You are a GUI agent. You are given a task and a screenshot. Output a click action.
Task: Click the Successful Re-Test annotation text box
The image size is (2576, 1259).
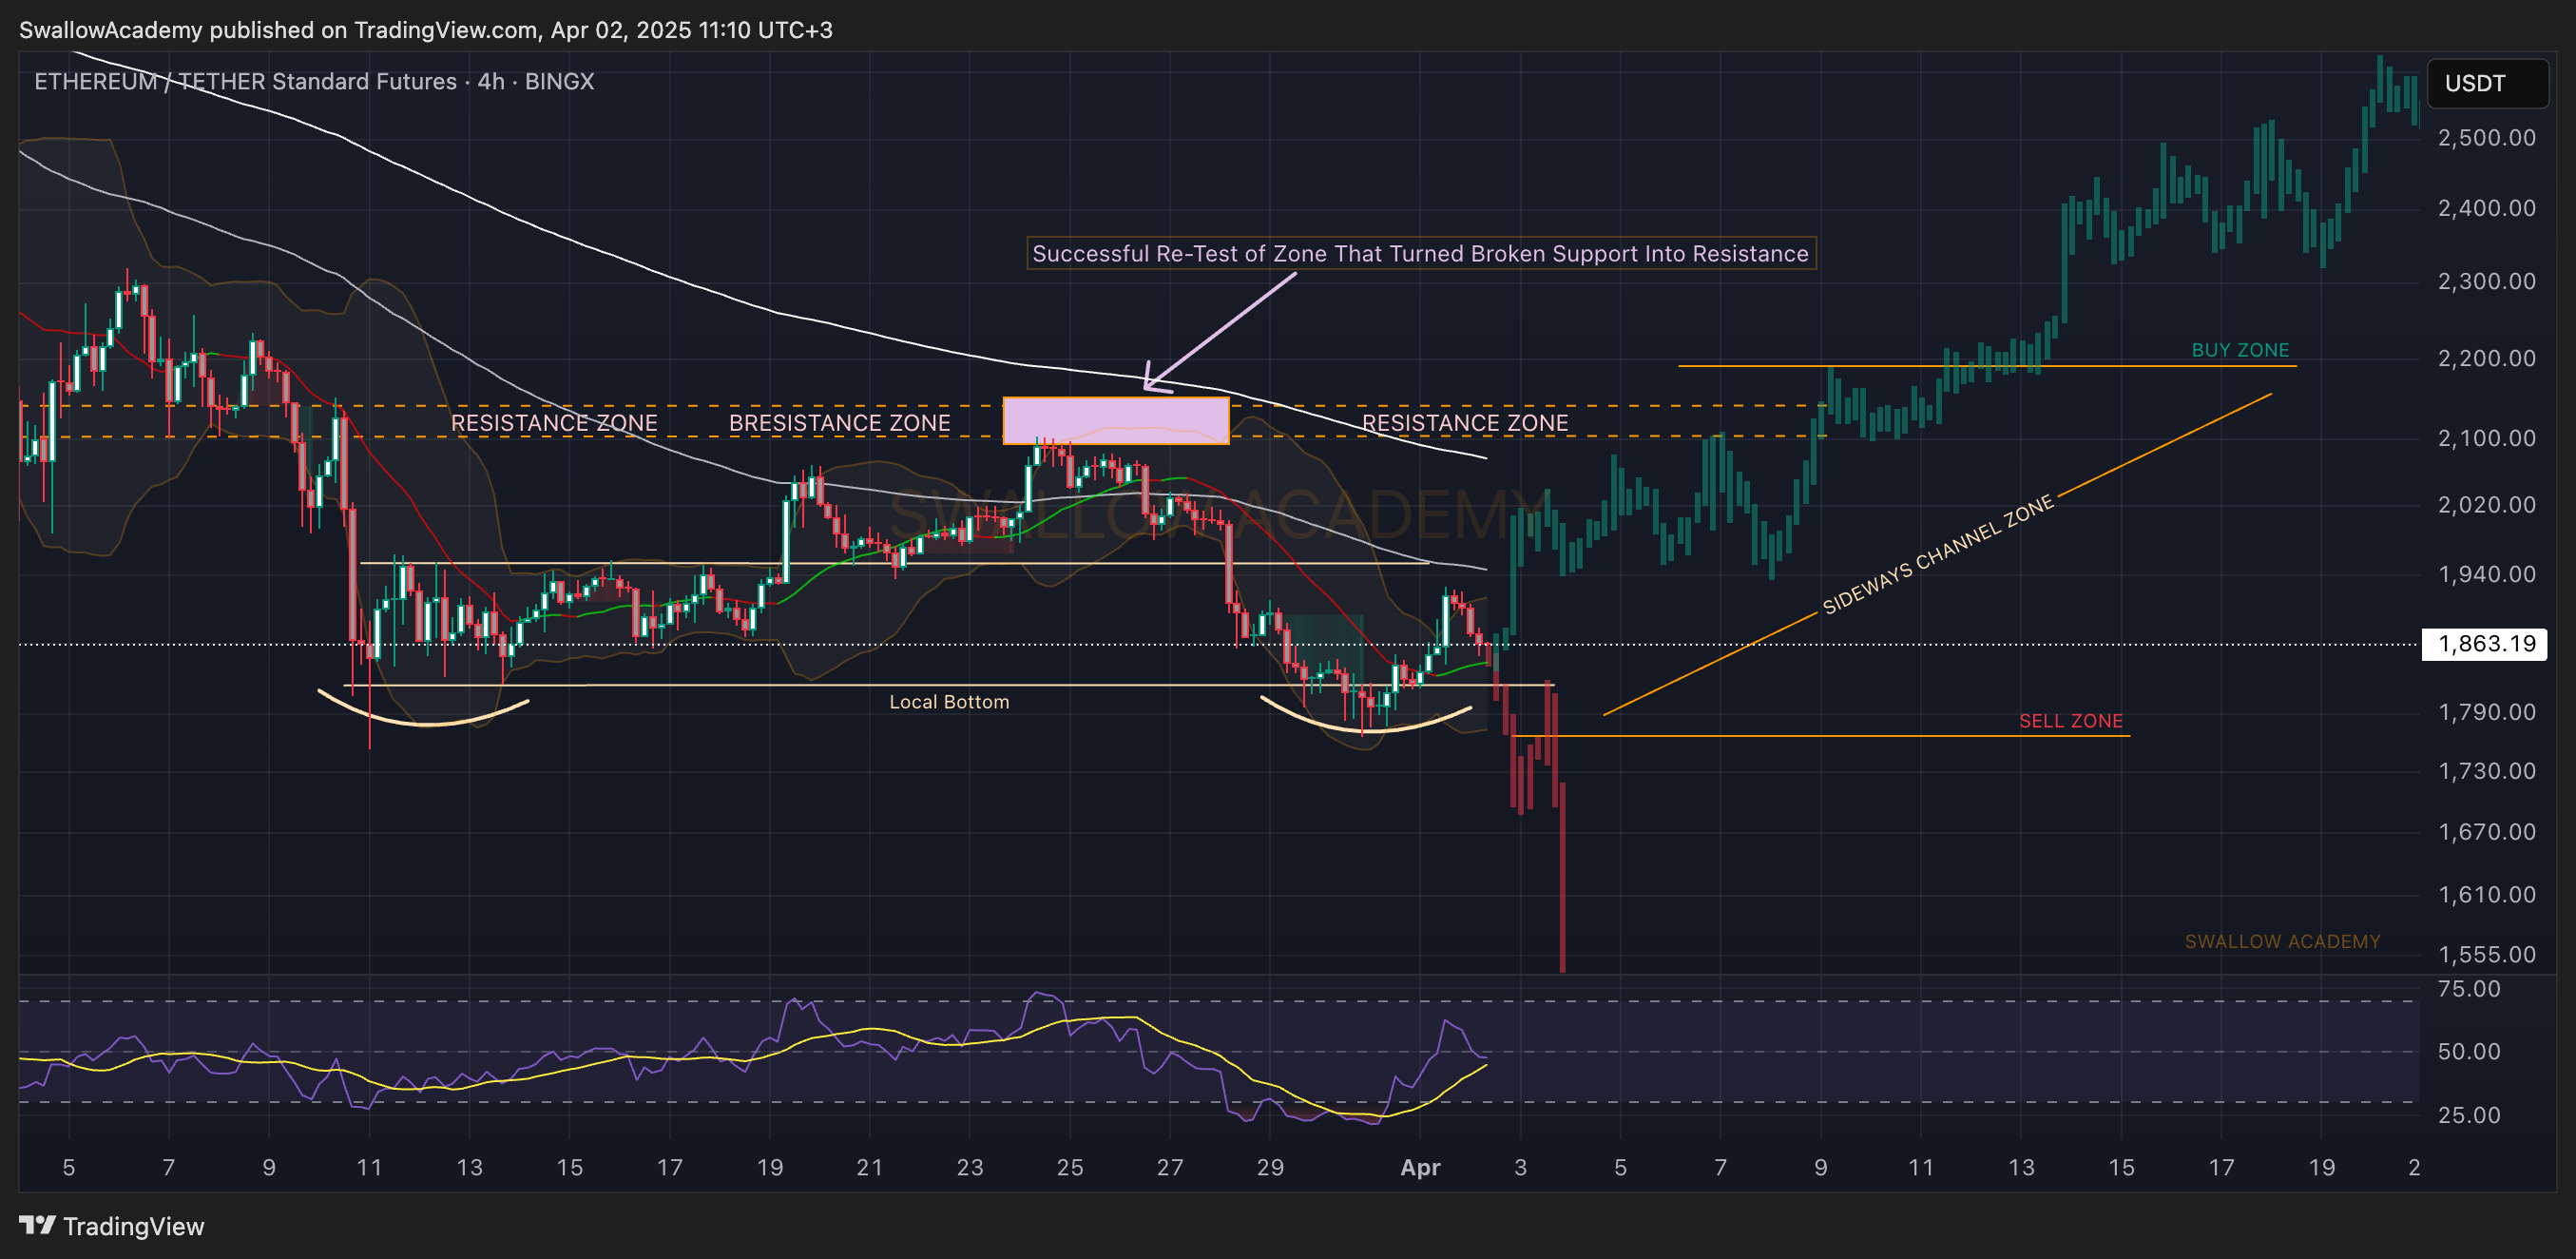coord(1420,254)
